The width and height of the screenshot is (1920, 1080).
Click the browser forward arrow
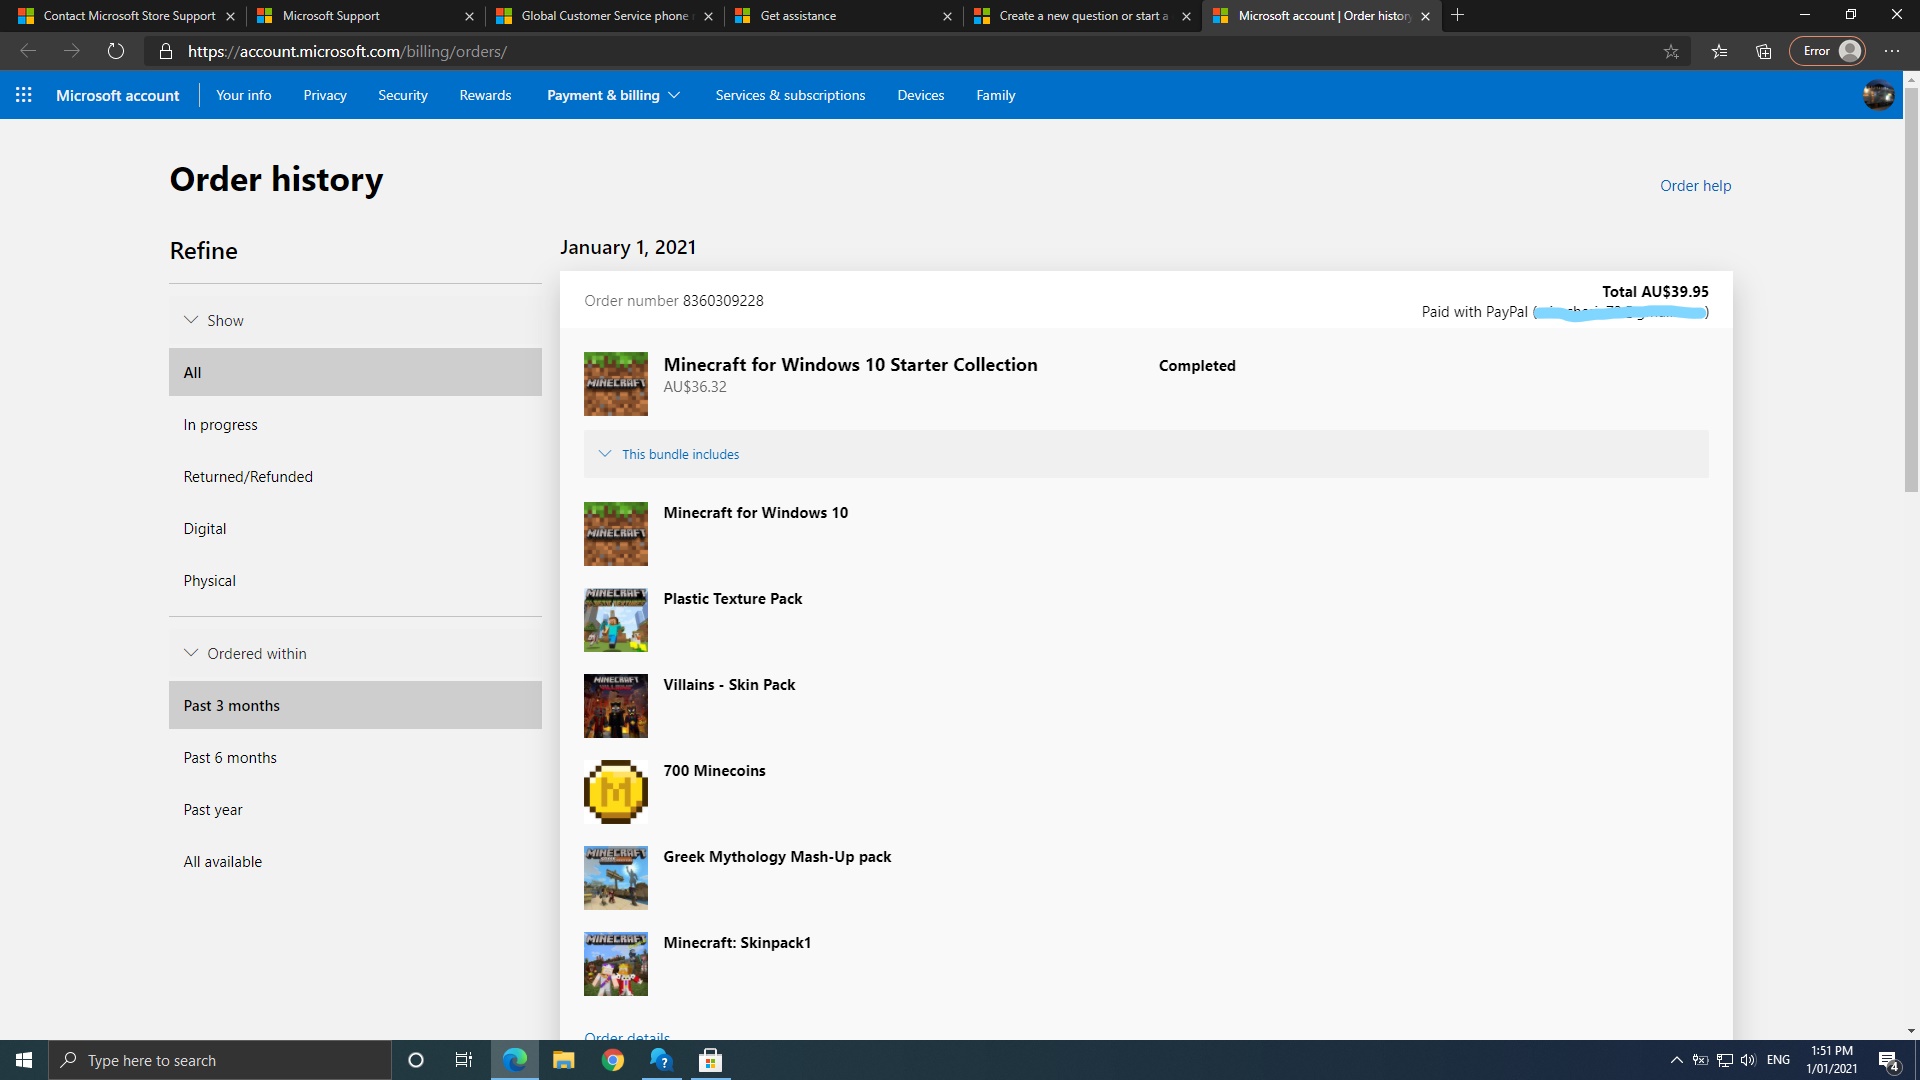coord(71,51)
